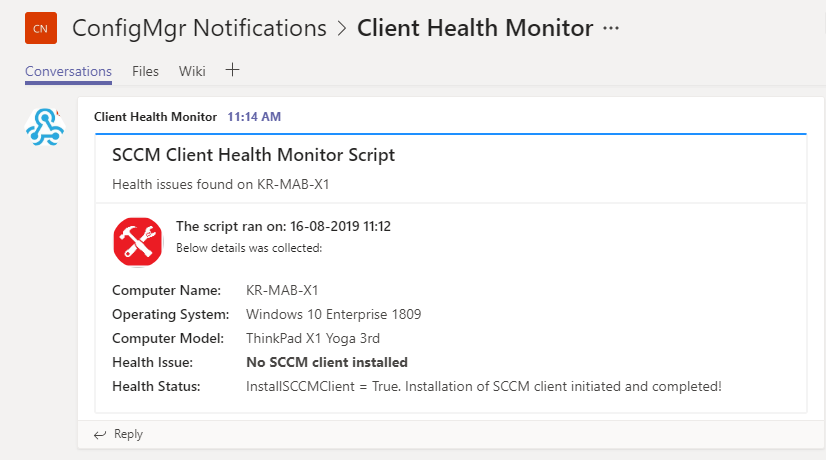Click the Computer Name label

pyautogui.click(x=166, y=290)
